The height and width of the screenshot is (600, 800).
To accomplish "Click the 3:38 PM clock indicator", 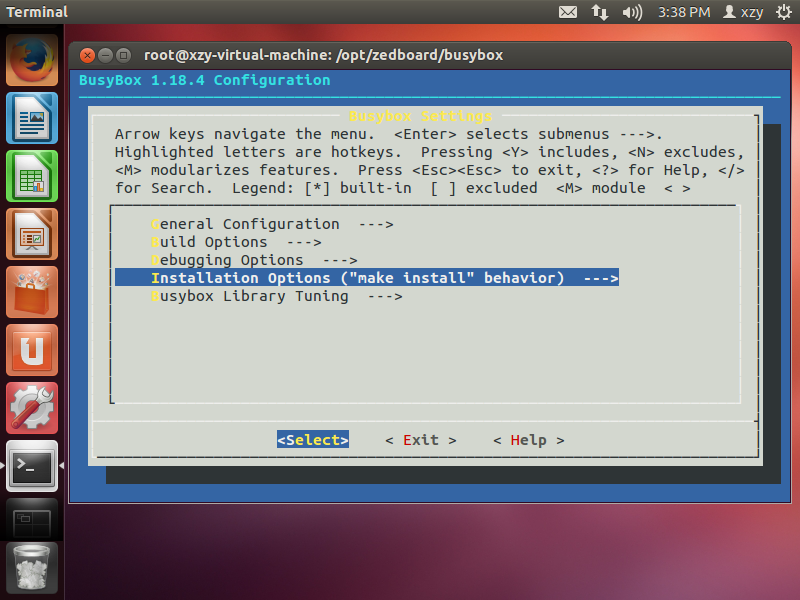I will click(684, 12).
